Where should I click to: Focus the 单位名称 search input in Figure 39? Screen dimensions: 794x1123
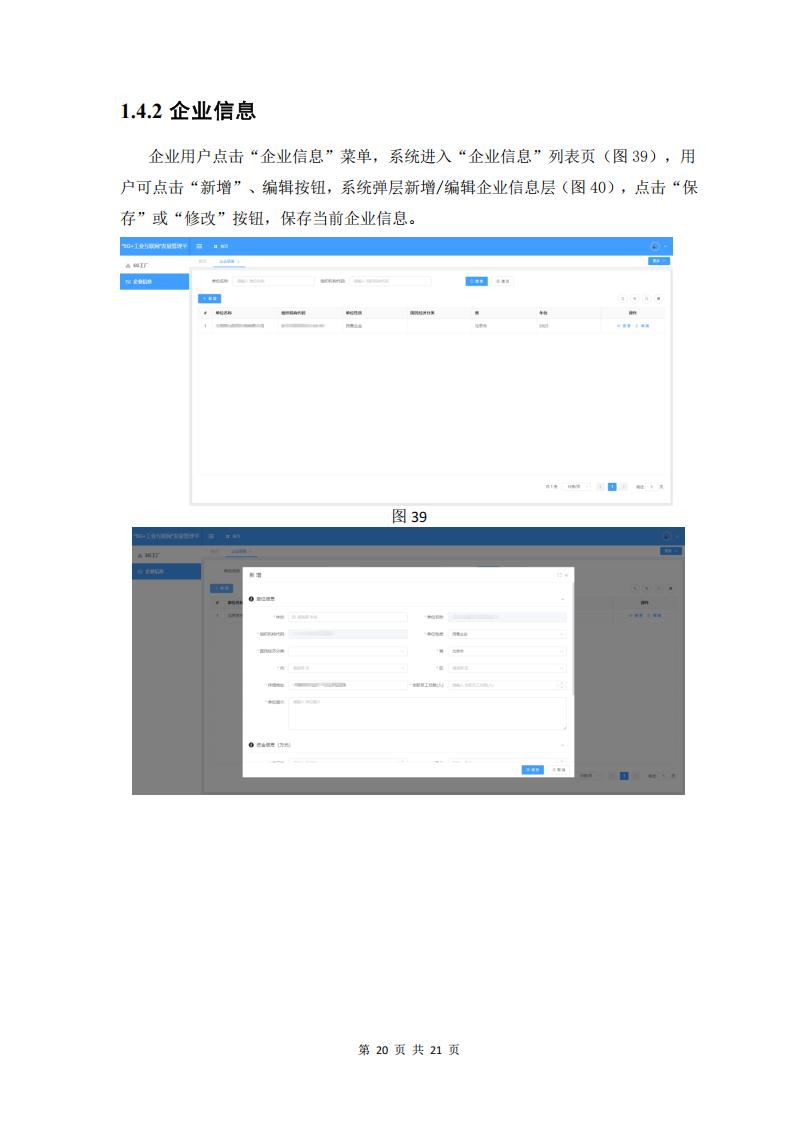pyautogui.click(x=273, y=281)
